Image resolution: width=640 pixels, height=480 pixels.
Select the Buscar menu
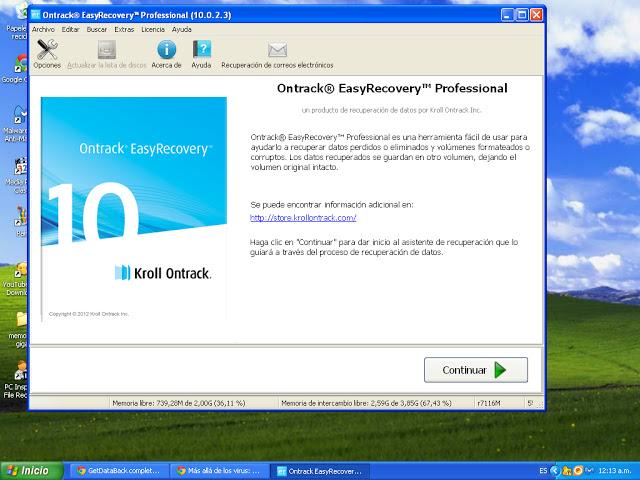pos(97,29)
